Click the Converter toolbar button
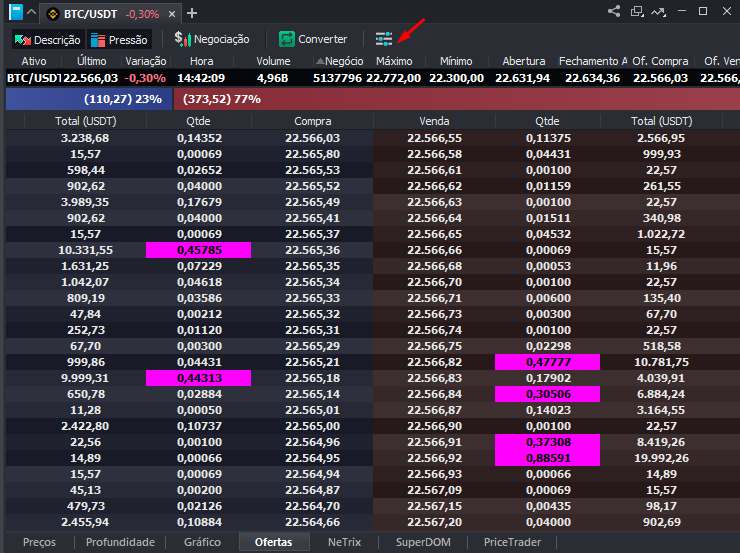 tap(313, 39)
